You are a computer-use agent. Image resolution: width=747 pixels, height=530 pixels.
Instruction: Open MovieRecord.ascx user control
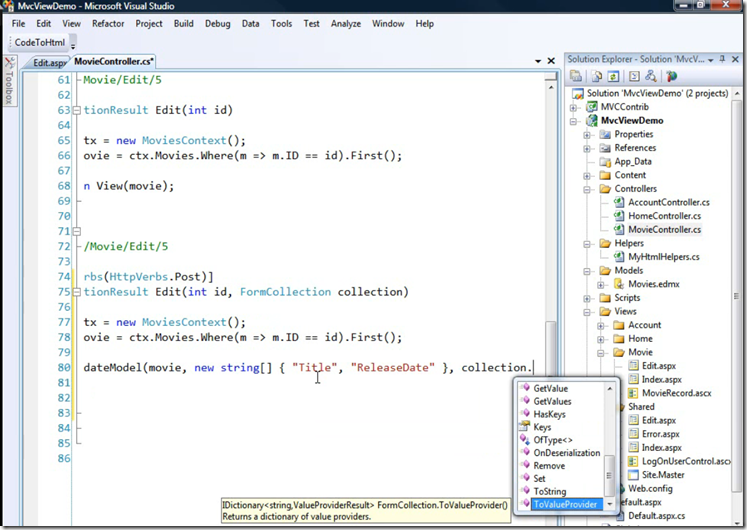point(676,393)
